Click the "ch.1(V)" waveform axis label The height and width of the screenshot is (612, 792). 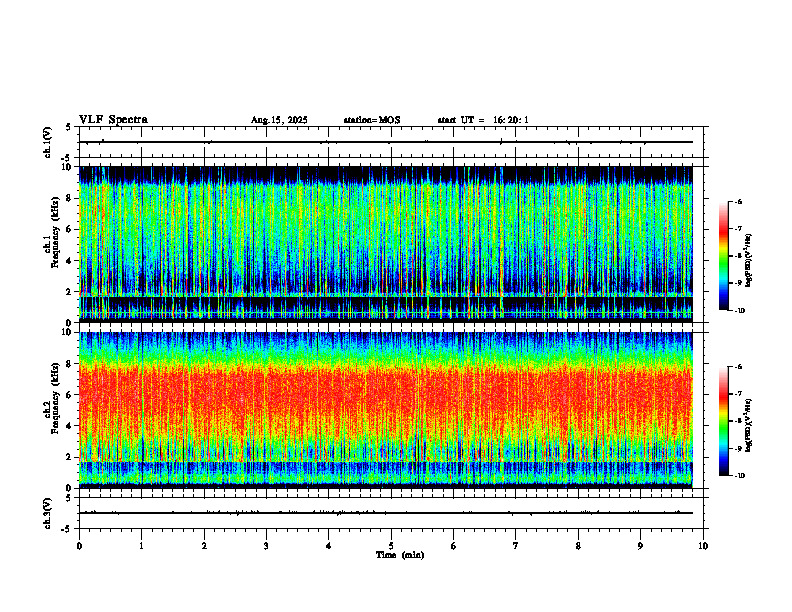click(47, 142)
